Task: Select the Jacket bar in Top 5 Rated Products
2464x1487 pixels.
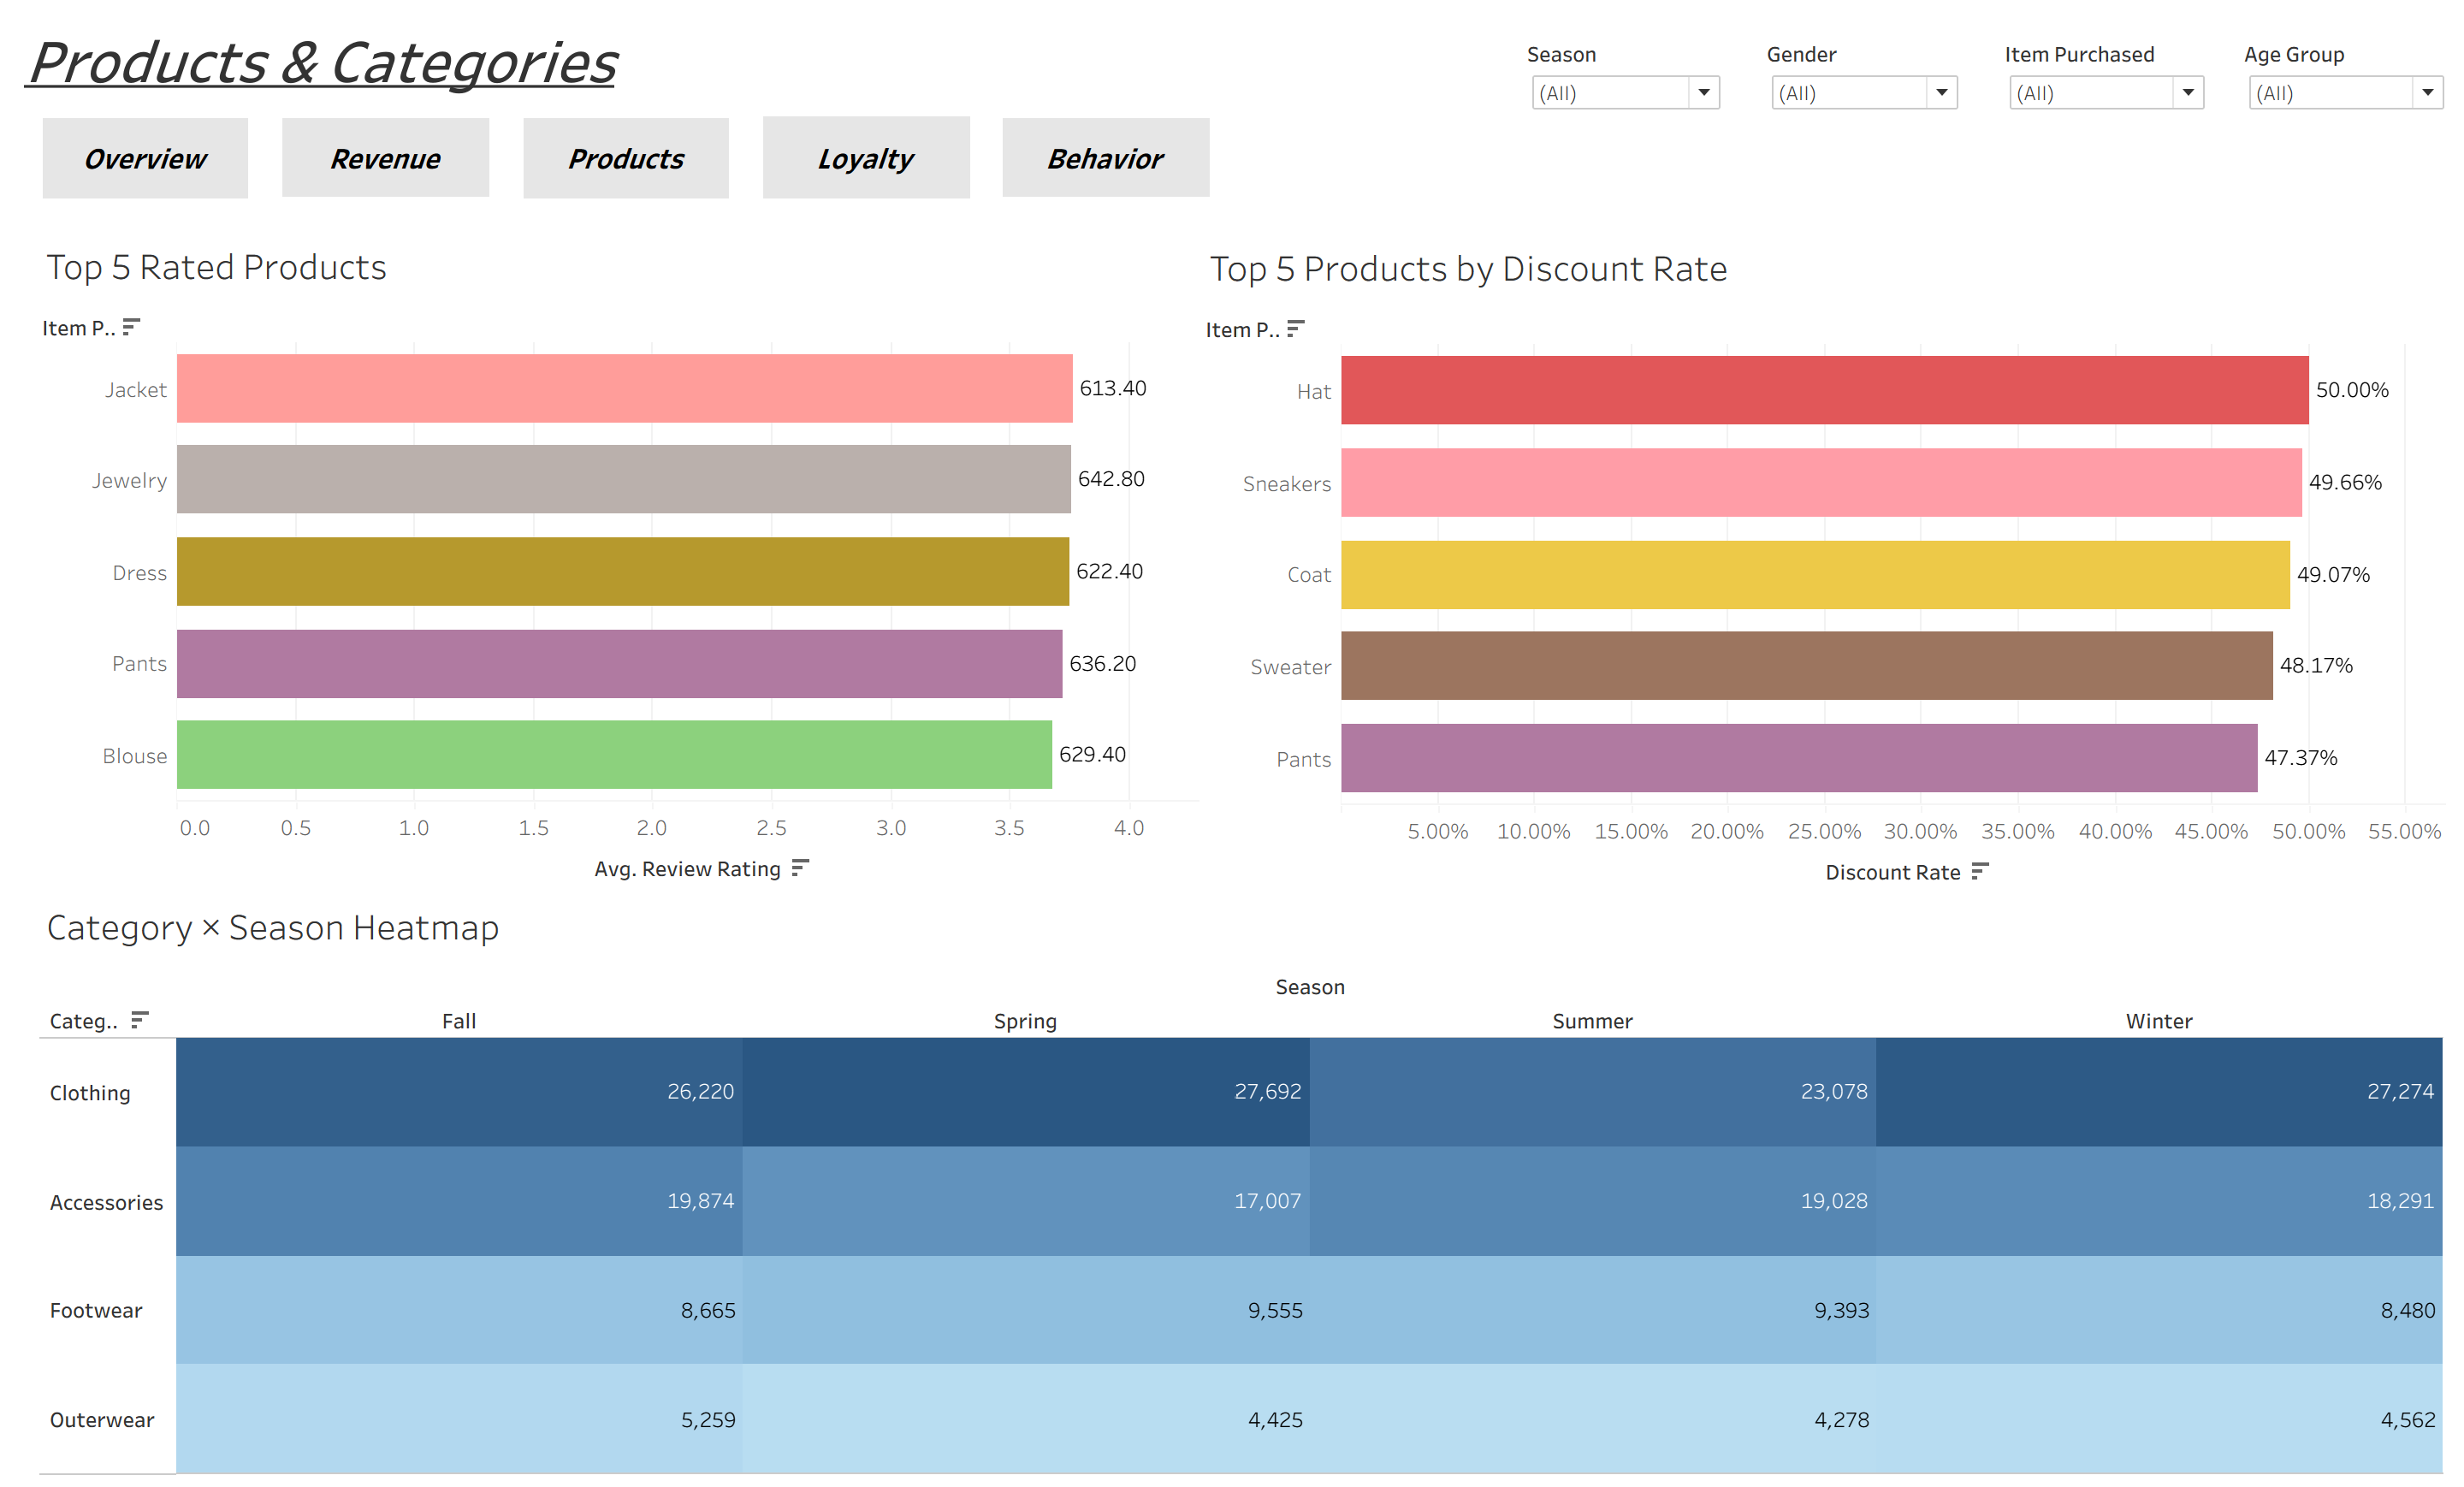Action: (x=624, y=388)
